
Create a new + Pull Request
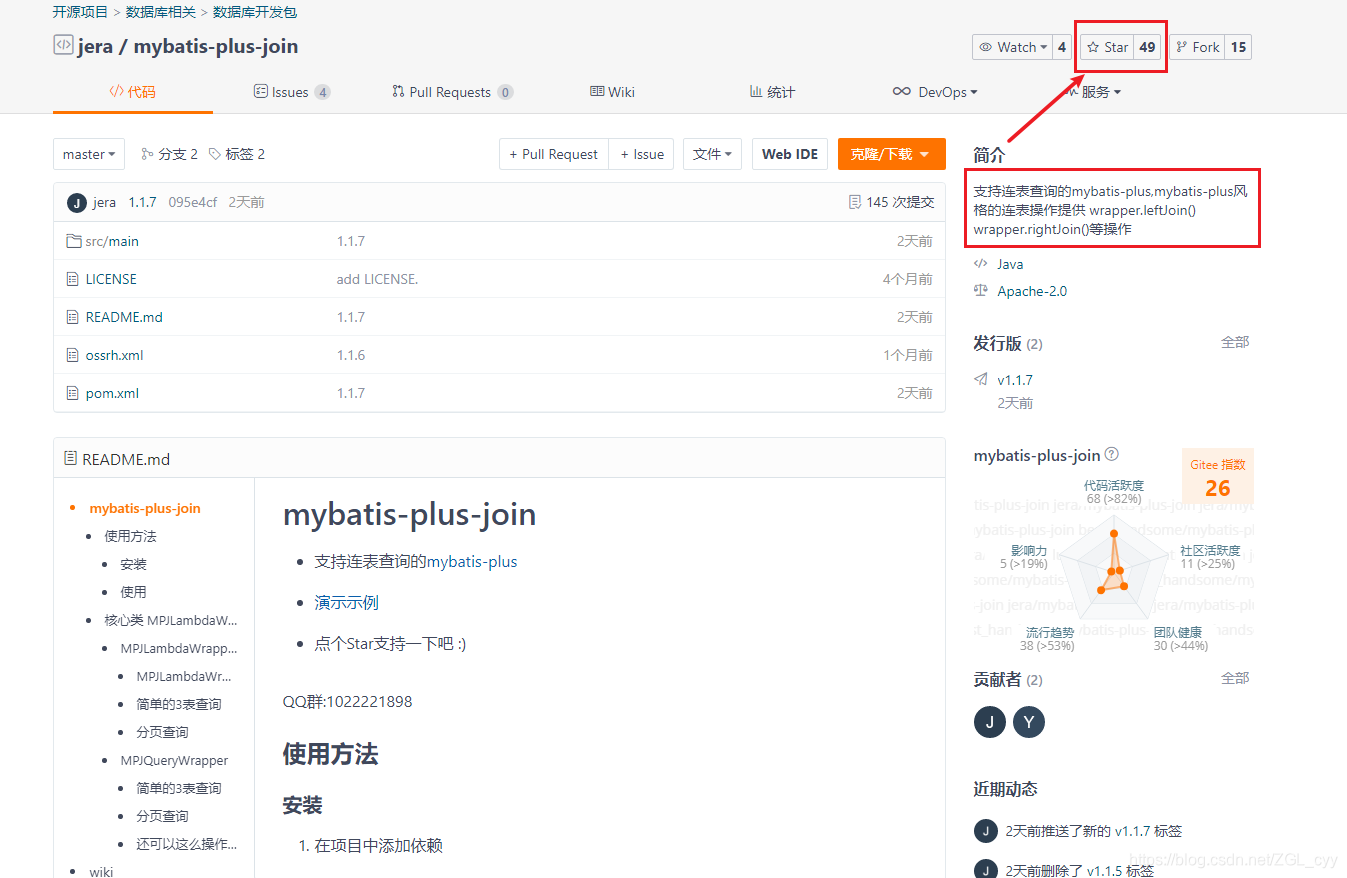click(554, 154)
